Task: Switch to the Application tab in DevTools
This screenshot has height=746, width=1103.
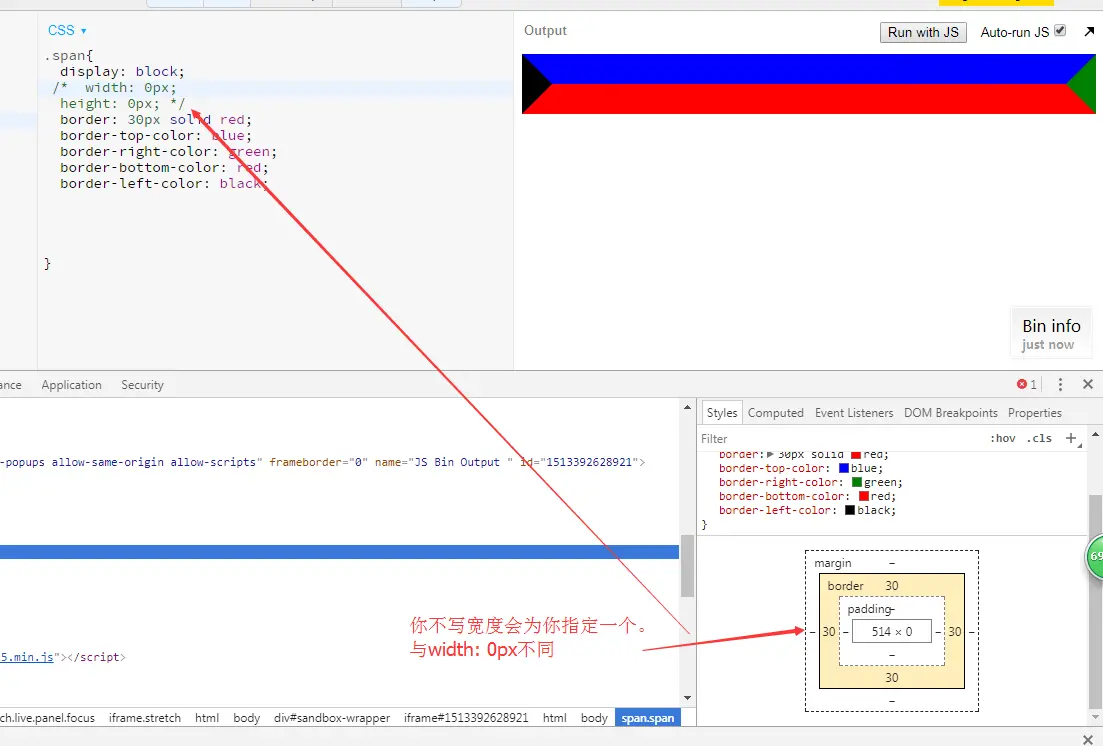Action: point(71,385)
